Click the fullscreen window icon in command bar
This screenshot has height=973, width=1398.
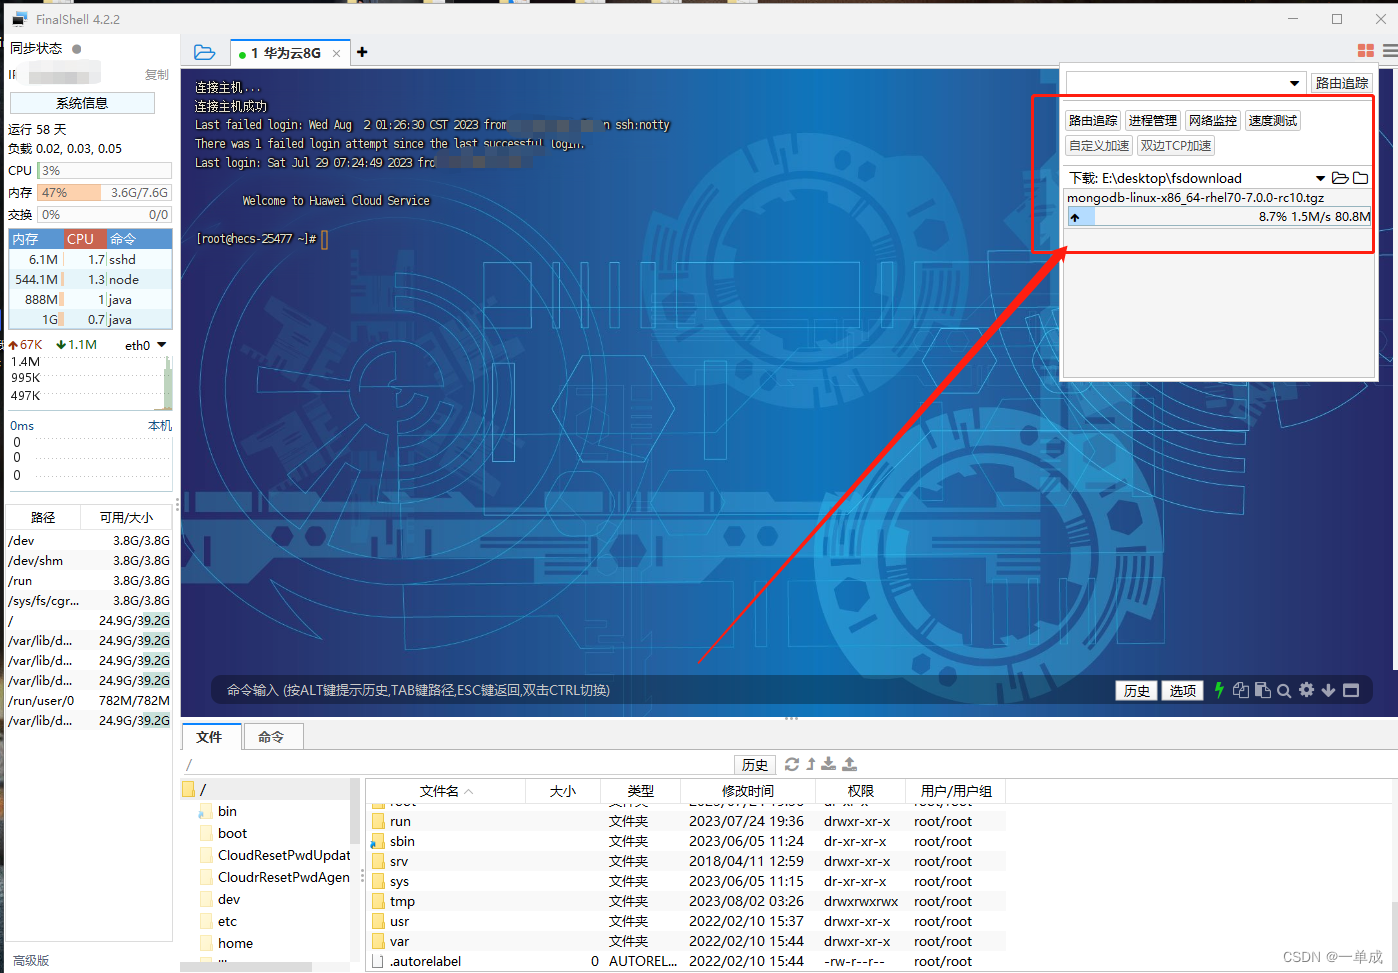tap(1351, 690)
